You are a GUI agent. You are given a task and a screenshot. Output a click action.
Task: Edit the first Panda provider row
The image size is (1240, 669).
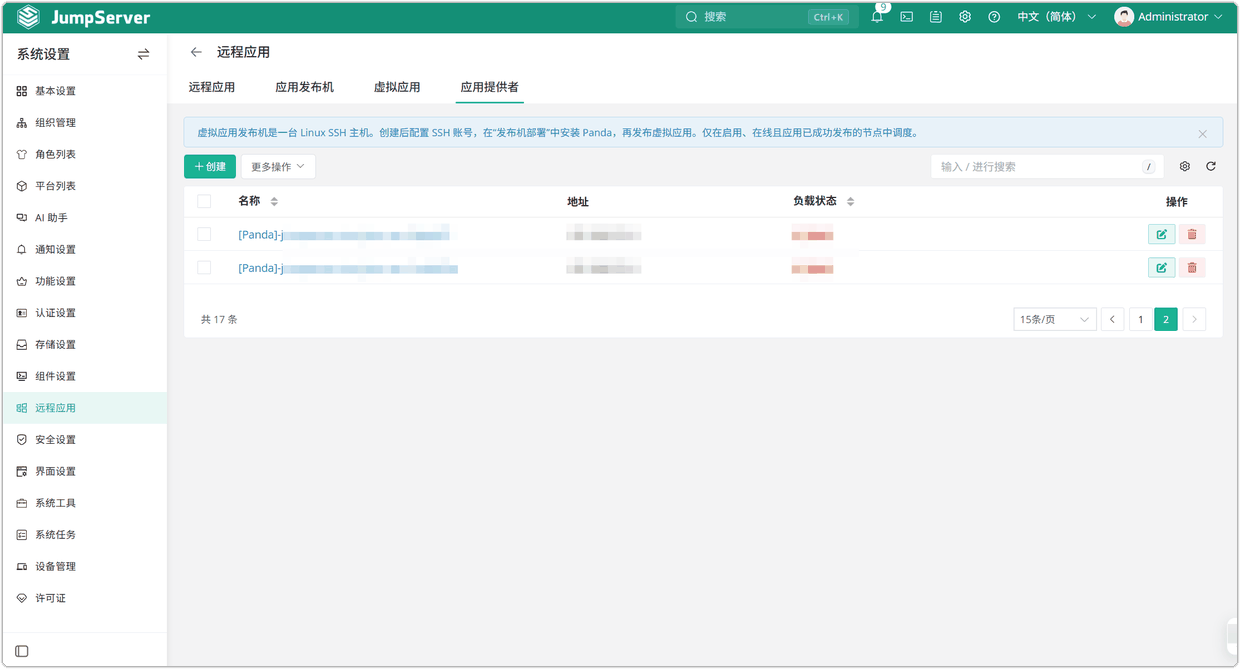pos(1161,235)
